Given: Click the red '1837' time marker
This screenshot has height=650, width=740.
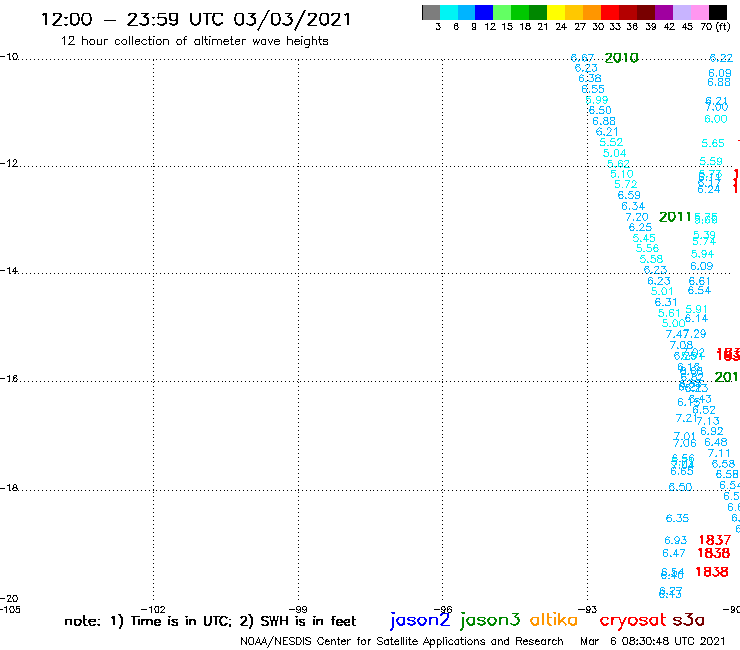Looking at the screenshot, I should [715, 540].
